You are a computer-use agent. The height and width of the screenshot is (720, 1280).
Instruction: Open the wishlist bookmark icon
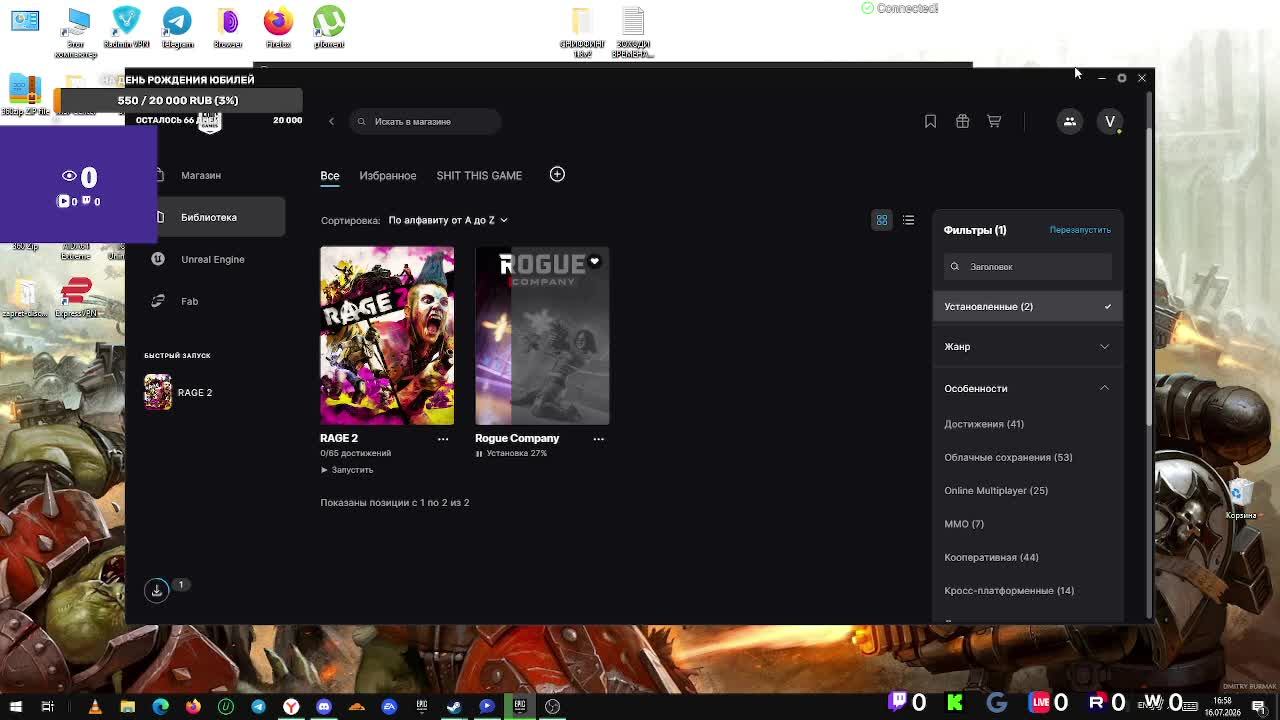(930, 121)
